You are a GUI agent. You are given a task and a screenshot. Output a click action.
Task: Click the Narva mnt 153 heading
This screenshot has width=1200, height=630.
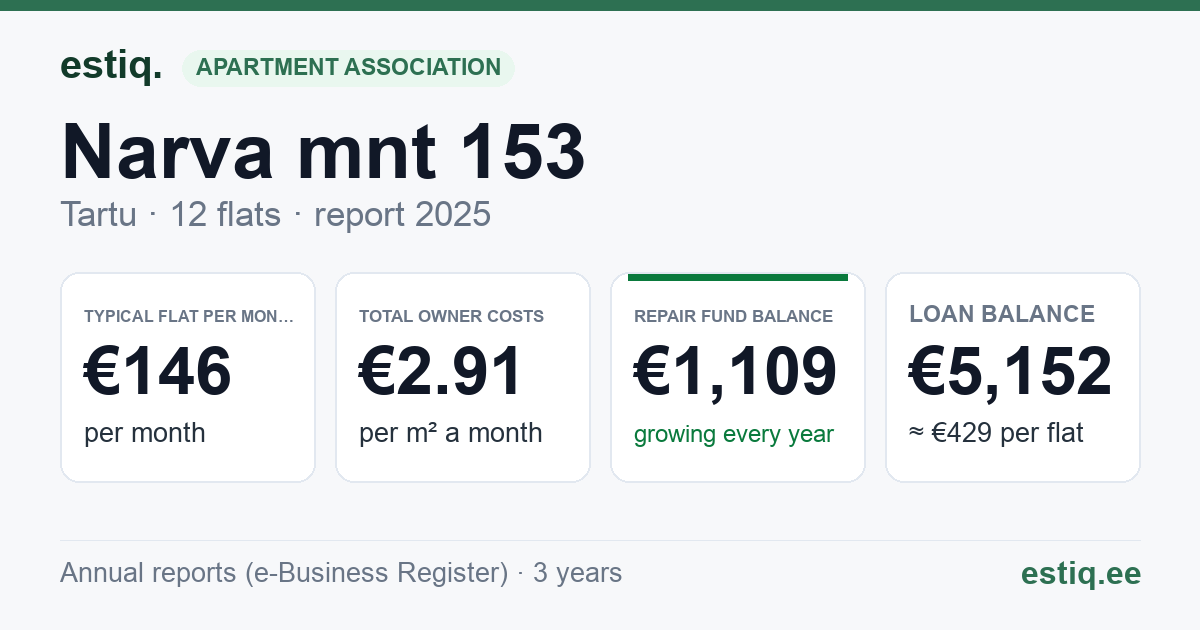click(323, 151)
